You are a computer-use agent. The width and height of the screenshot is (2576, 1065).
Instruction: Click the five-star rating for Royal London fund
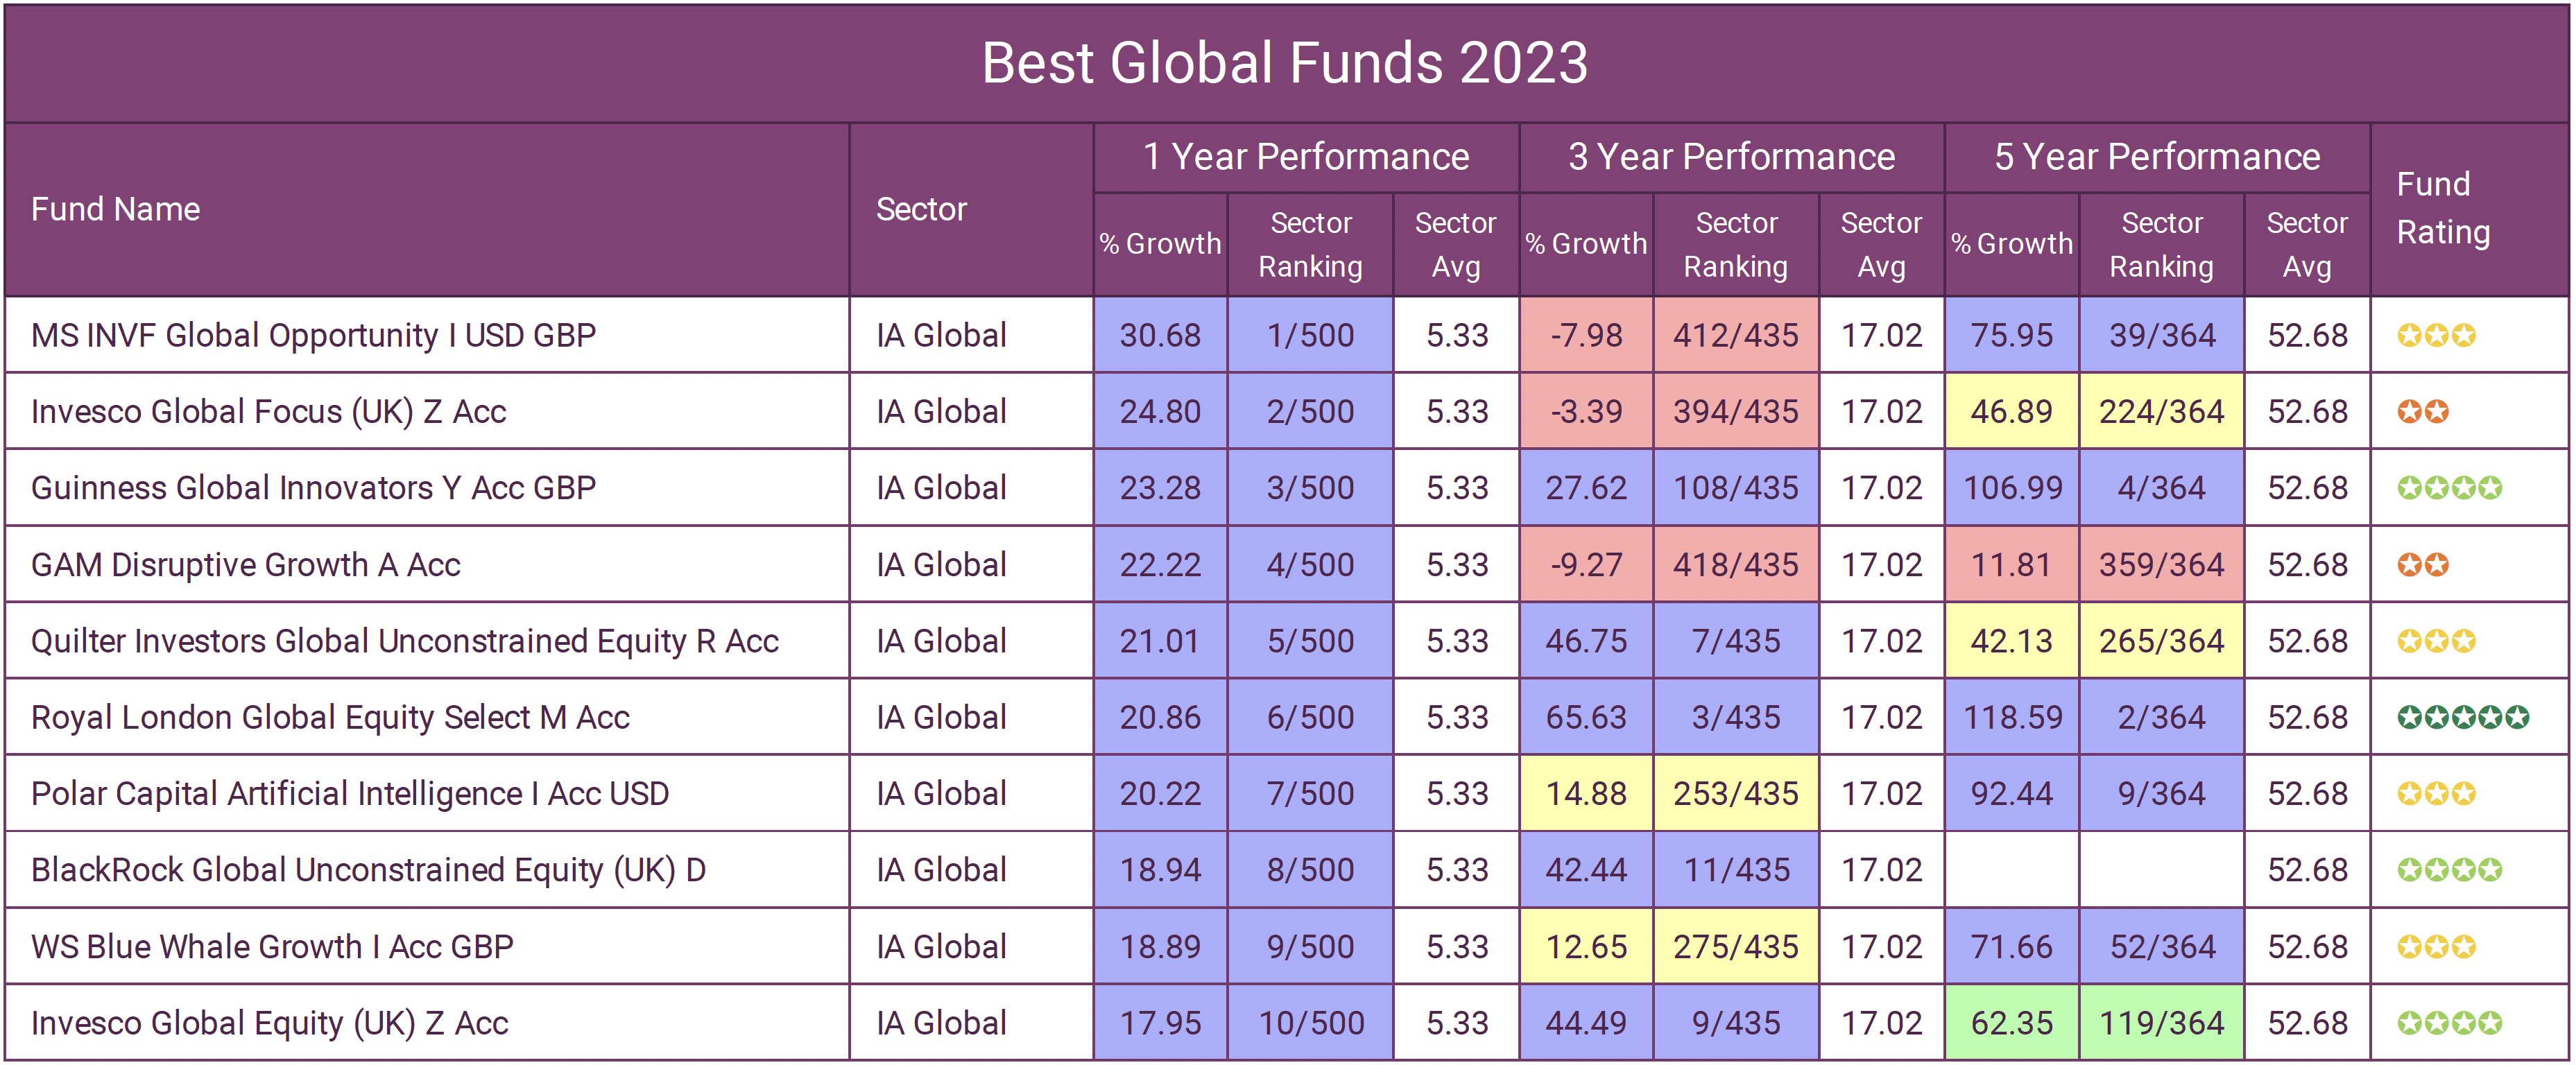point(2462,717)
